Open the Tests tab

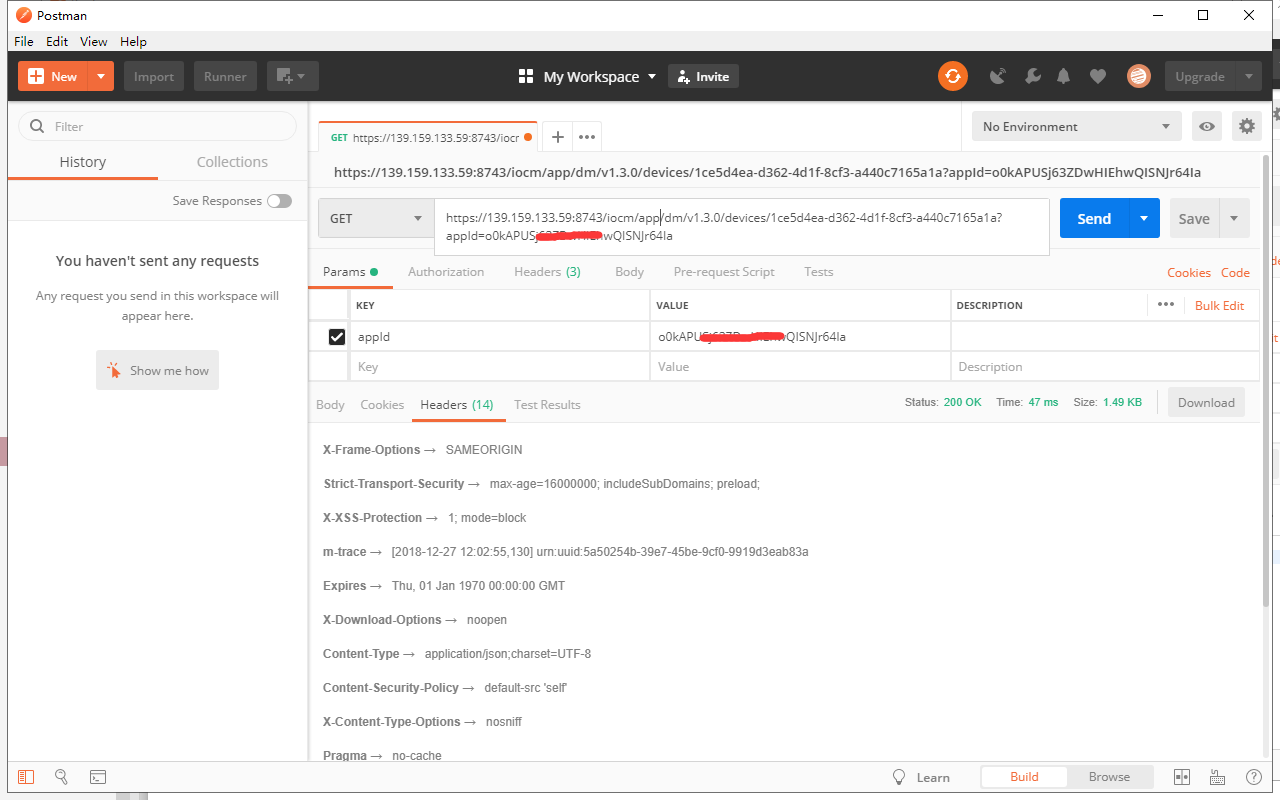[818, 272]
